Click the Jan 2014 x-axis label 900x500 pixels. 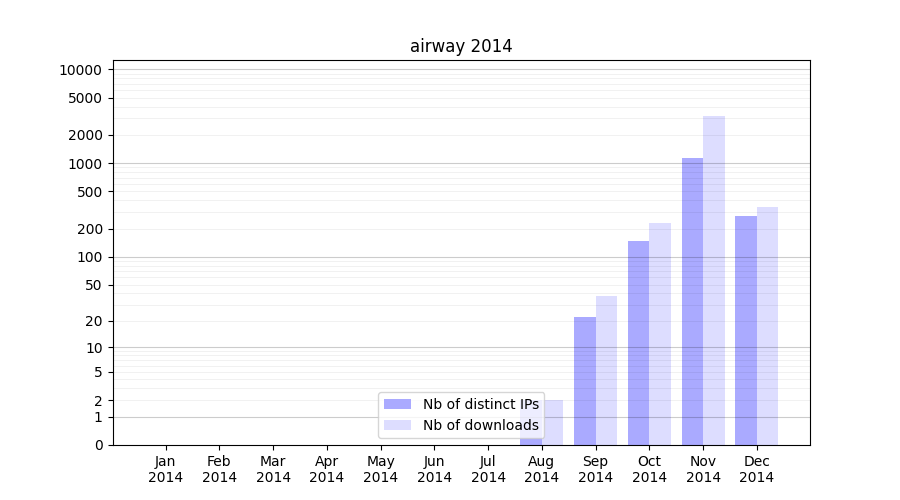[x=166, y=469]
